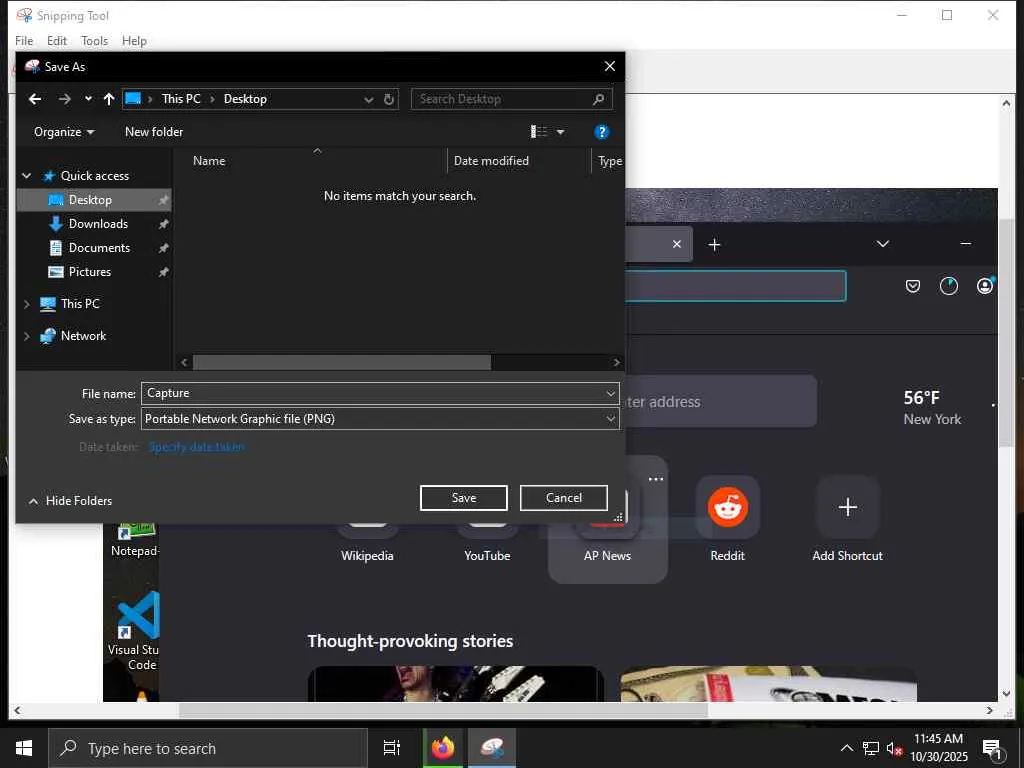The height and width of the screenshot is (768, 1024).
Task: Click This PC in breadcrumb path
Action: tap(181, 99)
